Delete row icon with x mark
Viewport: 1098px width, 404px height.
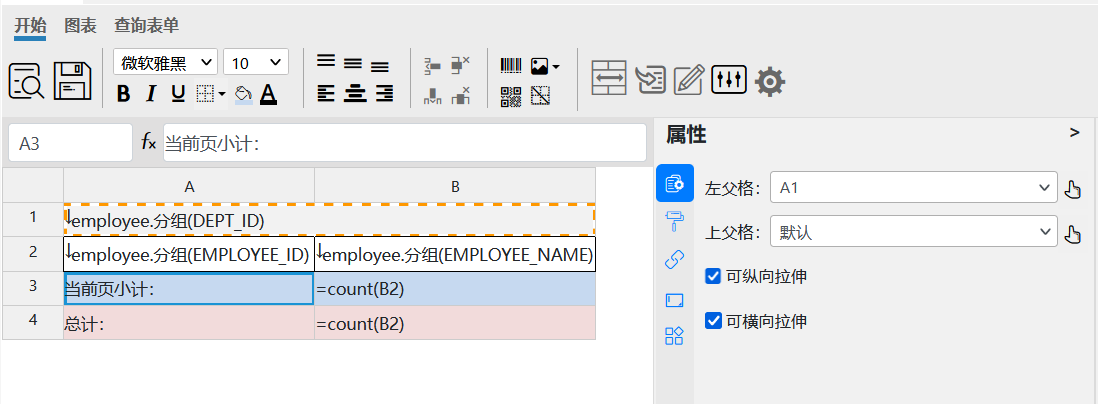pos(460,65)
